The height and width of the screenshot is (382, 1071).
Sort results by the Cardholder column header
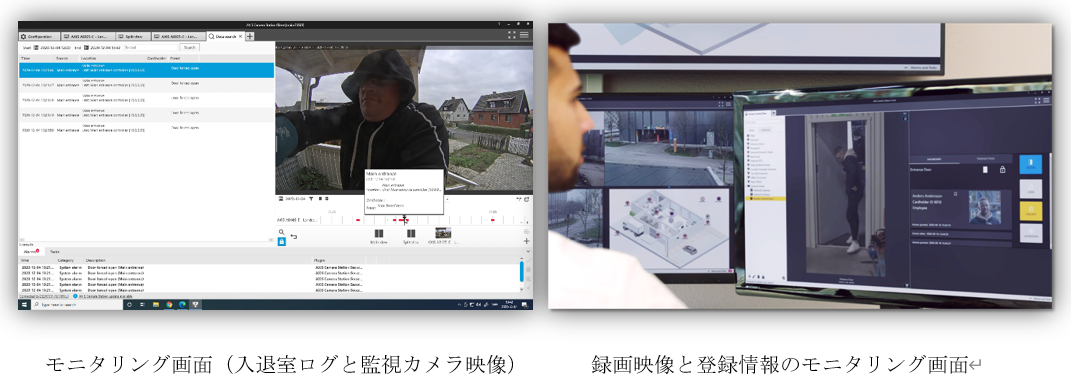pyautogui.click(x=156, y=59)
